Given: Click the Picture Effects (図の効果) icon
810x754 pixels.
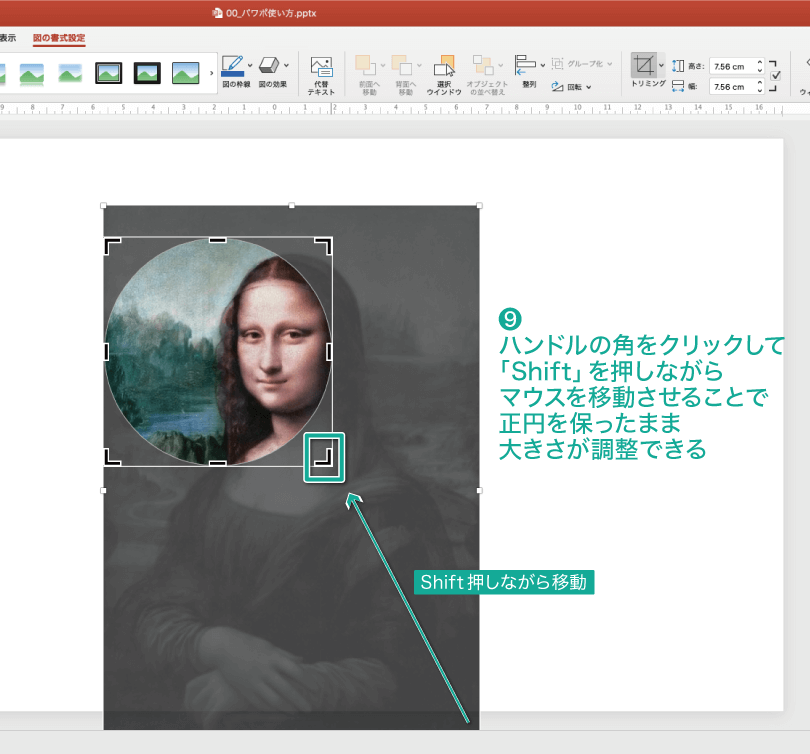Looking at the screenshot, I should pyautogui.click(x=268, y=66).
